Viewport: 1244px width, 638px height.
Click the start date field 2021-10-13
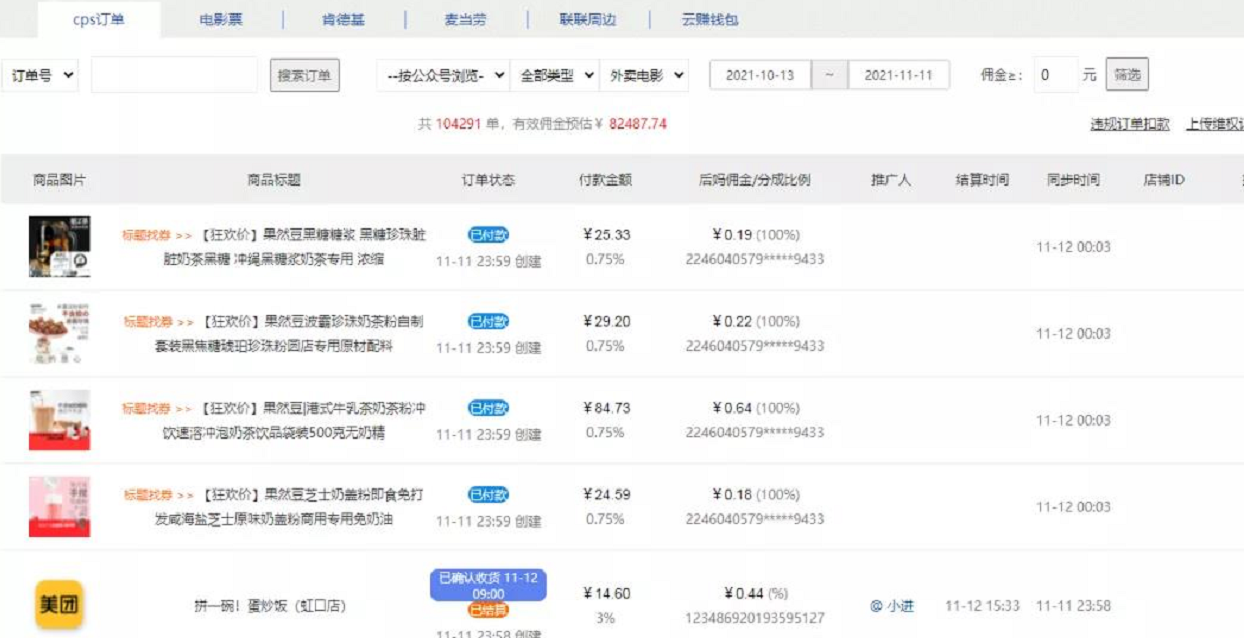(x=760, y=76)
